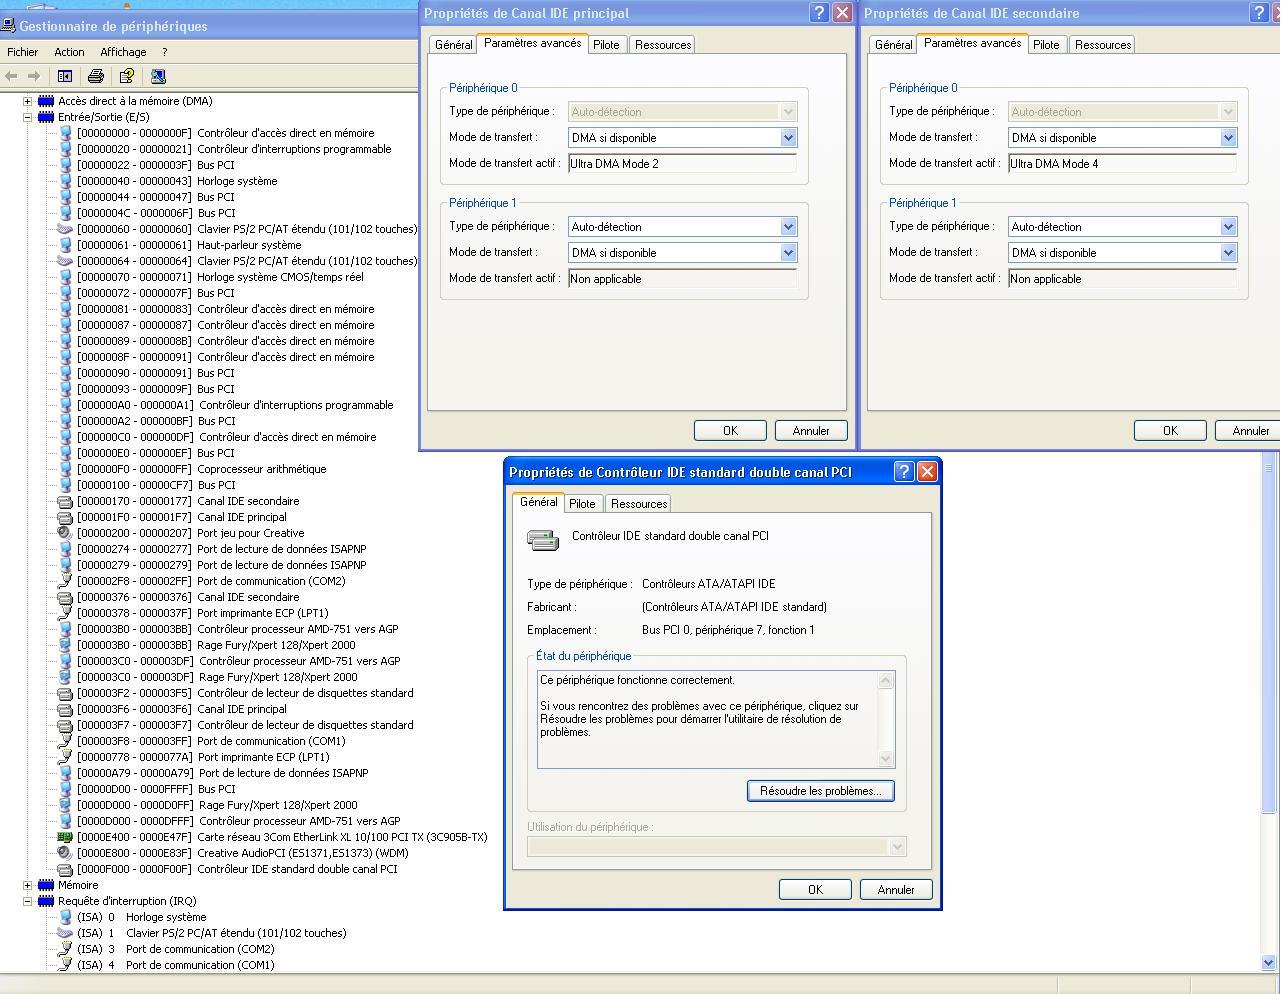1281x994 pixels.
Task: Click OK in Canal IDE secondaire window
Action: [x=1170, y=431]
